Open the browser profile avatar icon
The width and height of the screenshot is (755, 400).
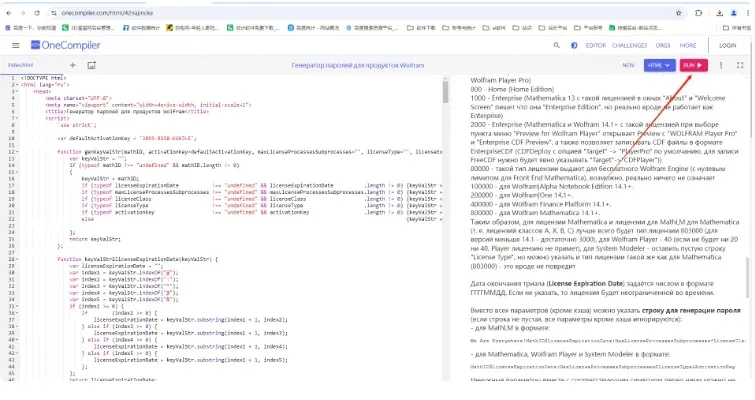pos(733,13)
